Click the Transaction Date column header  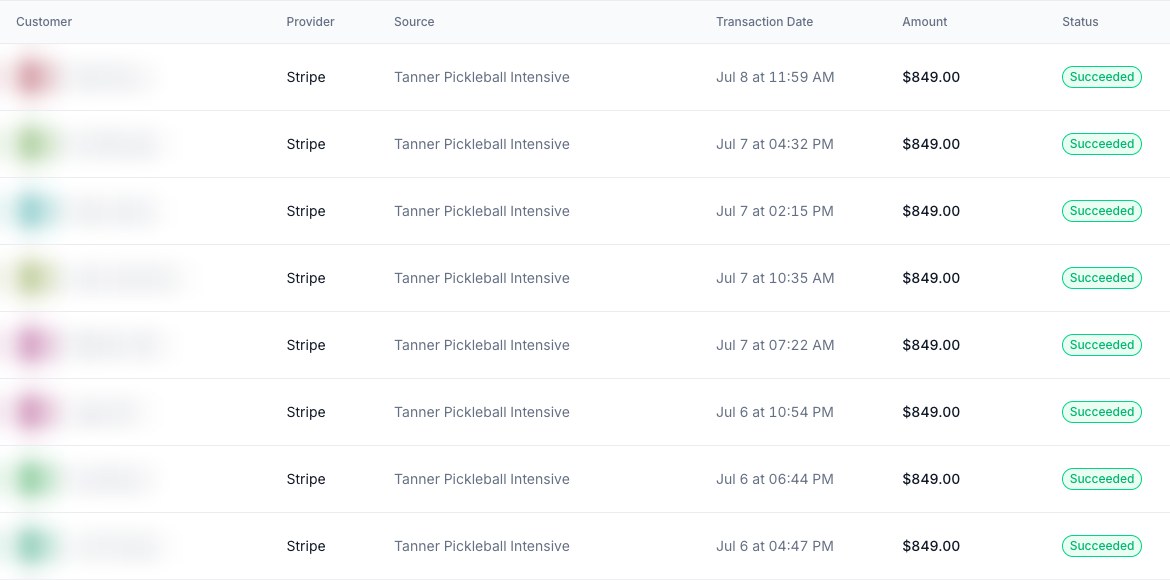764,22
